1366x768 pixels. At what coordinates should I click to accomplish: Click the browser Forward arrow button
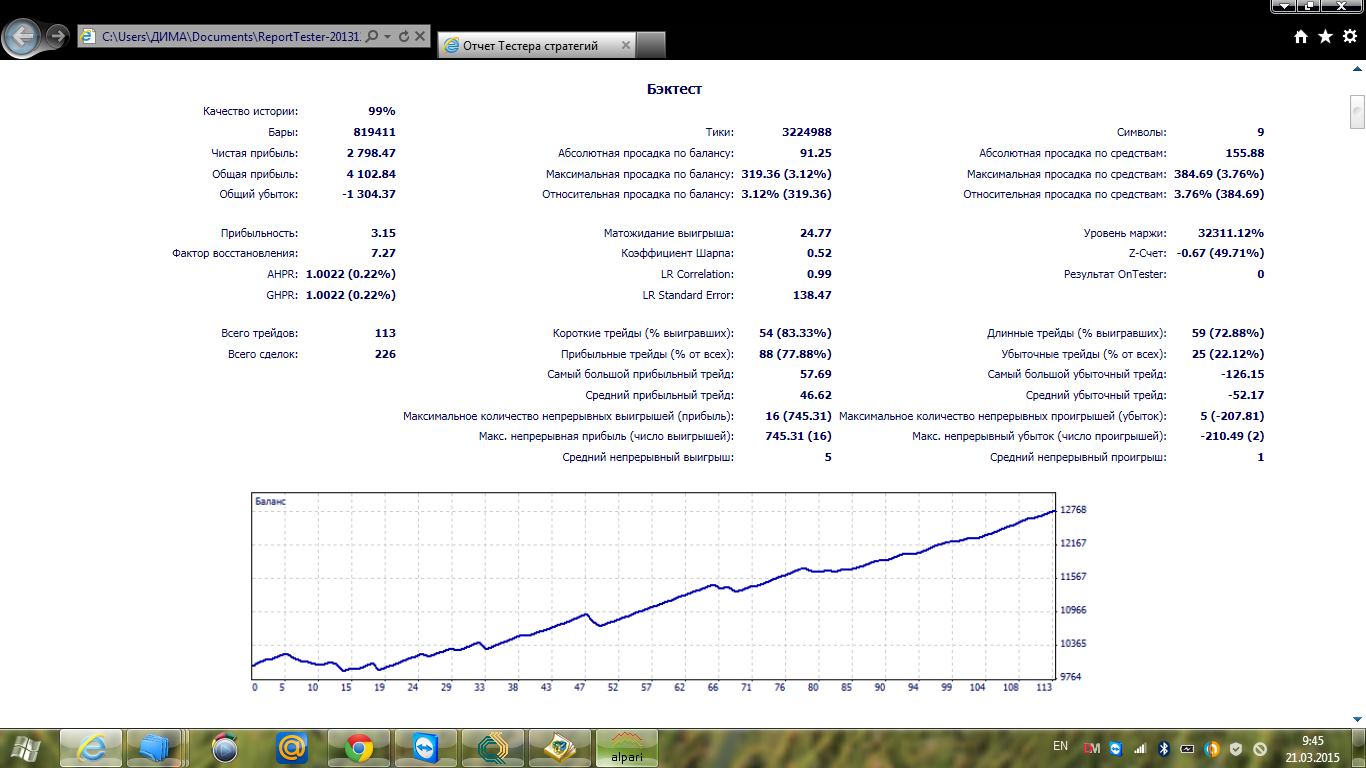(58, 36)
